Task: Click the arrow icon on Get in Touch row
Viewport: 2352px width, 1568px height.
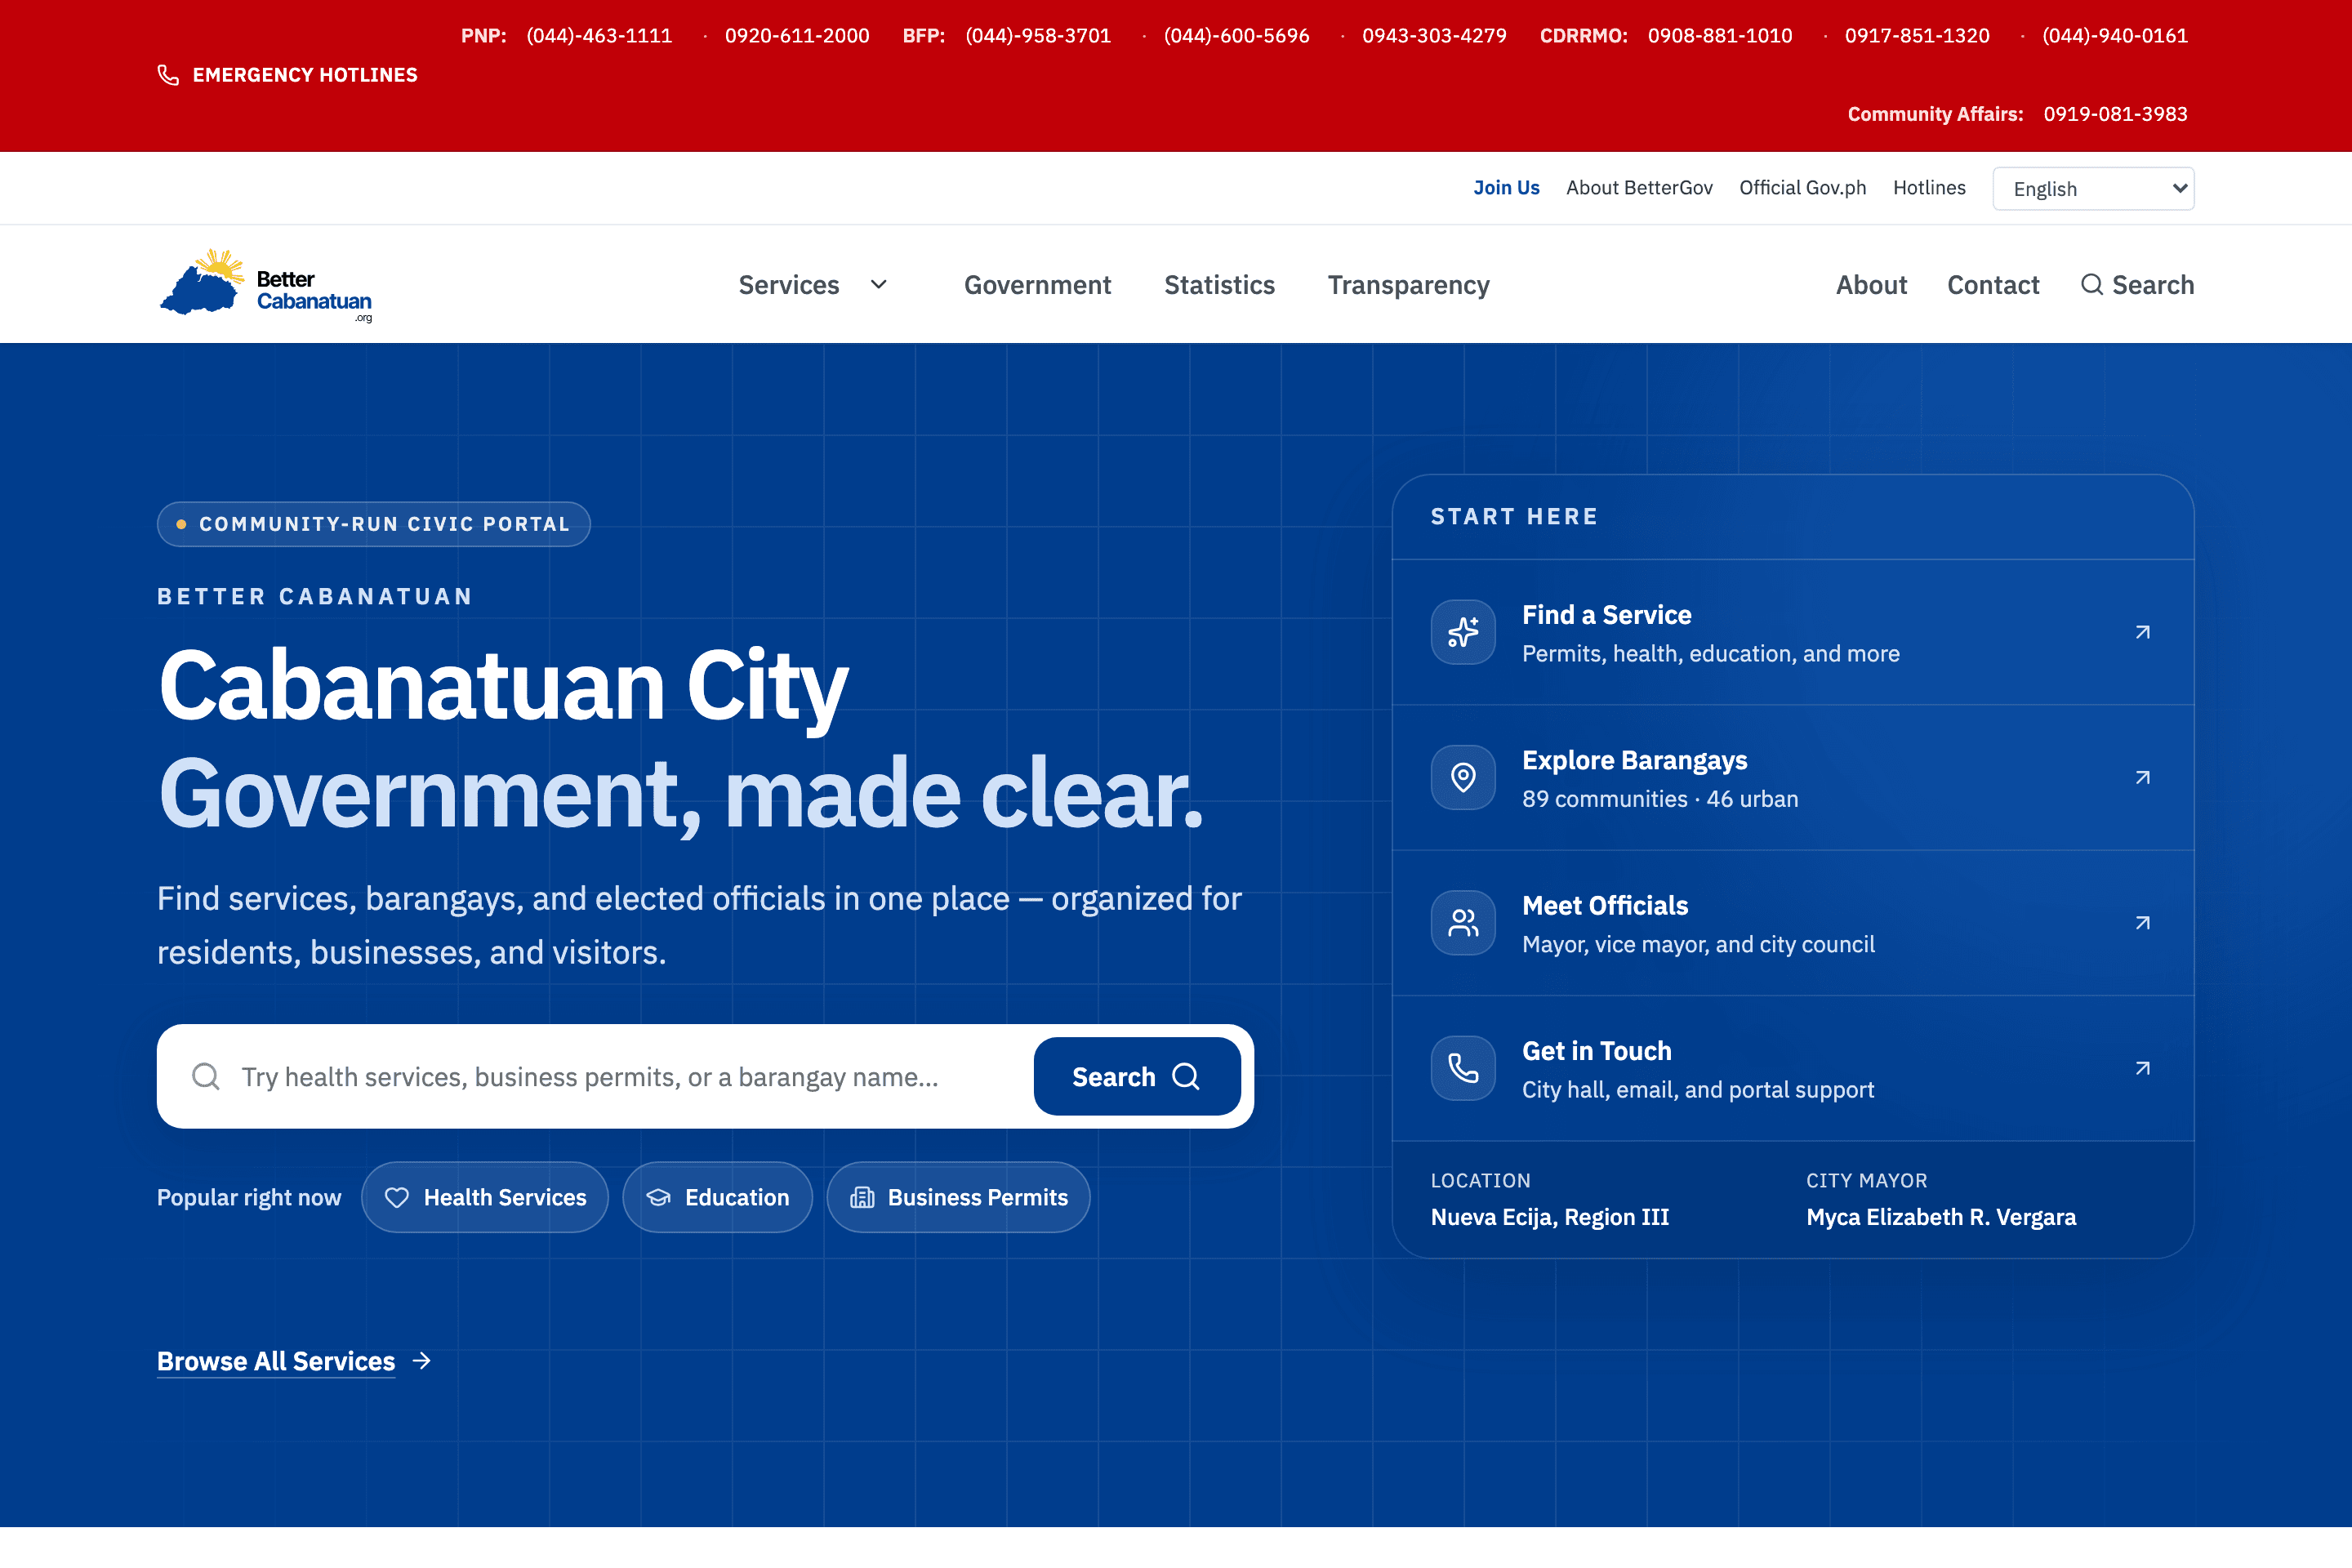Action: click(x=2142, y=1068)
